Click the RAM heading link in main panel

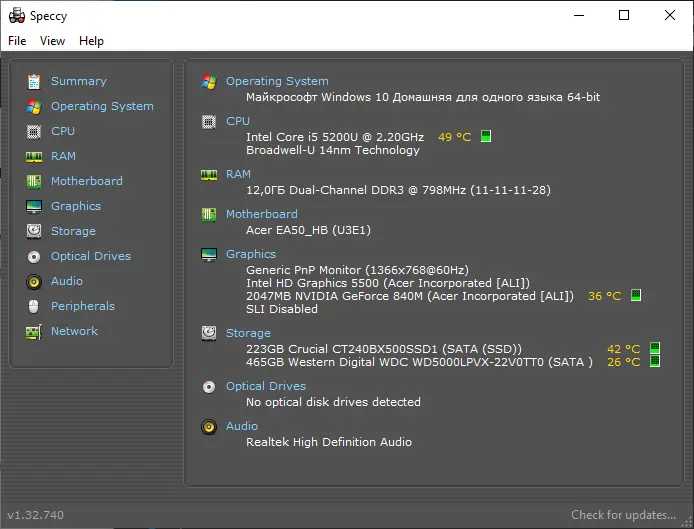coord(238,174)
